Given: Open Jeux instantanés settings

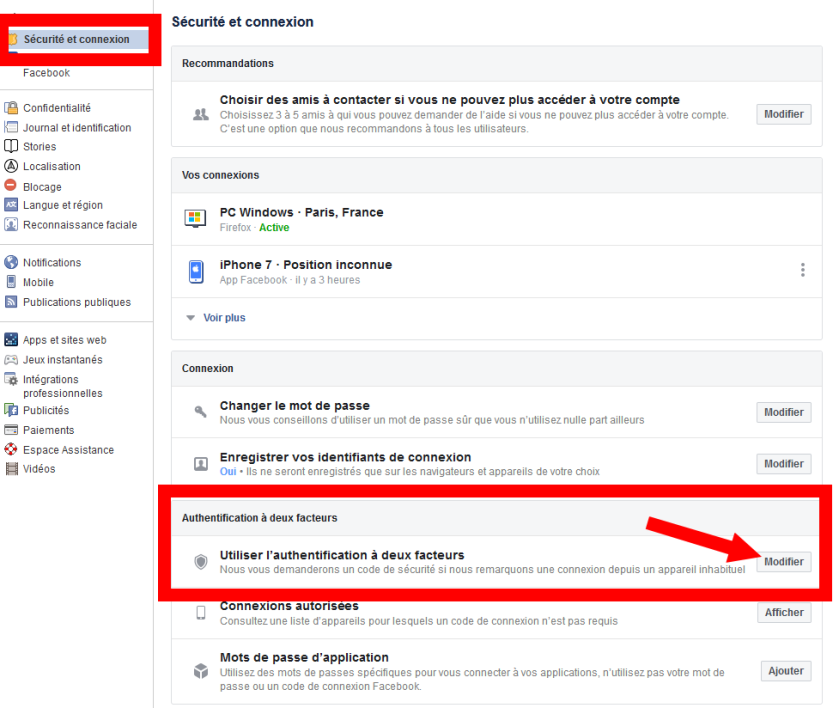Looking at the screenshot, I should click(63, 360).
